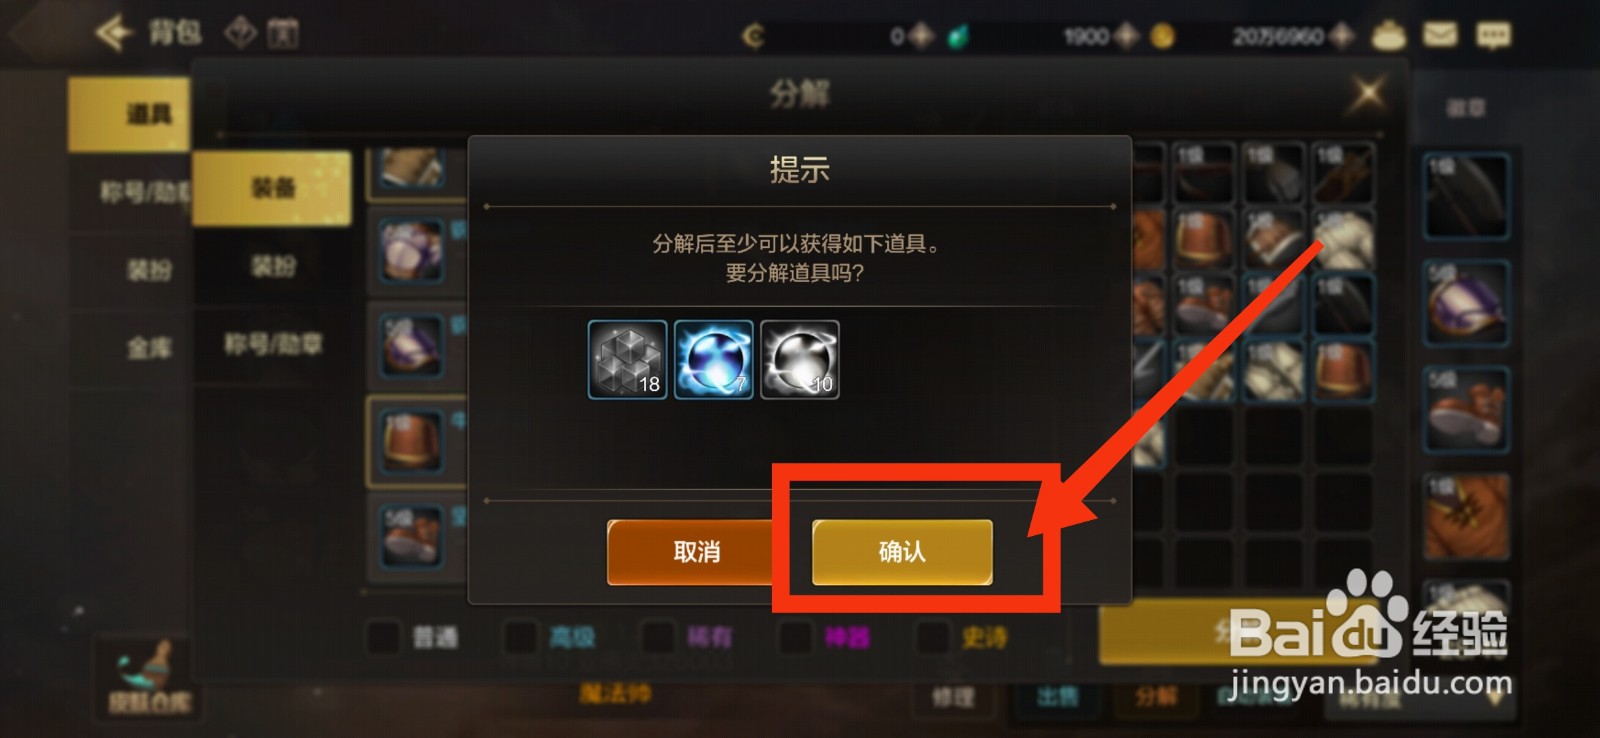
Task: Toggle the 稀有 rarity checkbox
Action: click(x=656, y=637)
